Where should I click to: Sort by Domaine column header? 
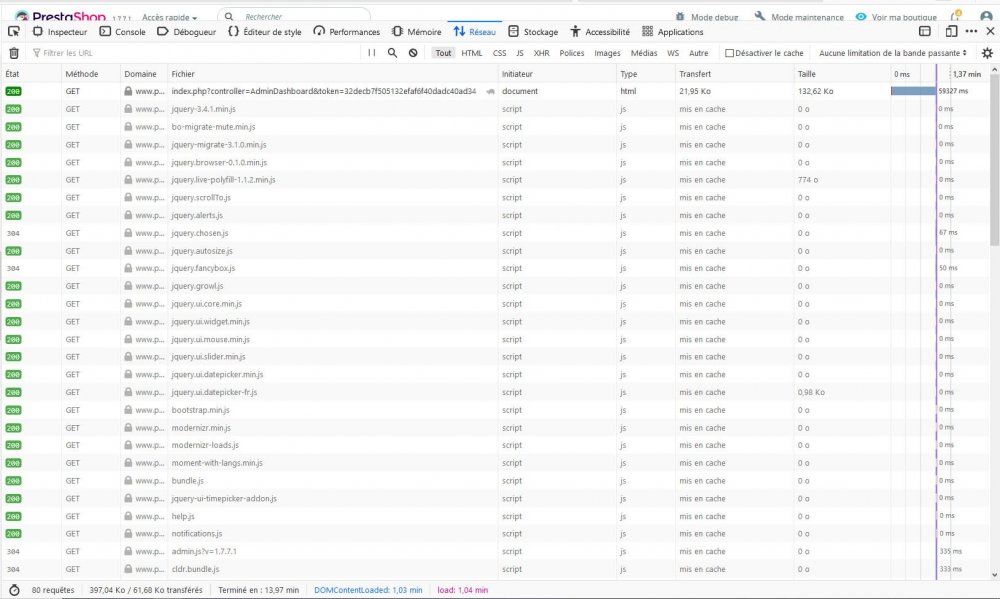click(x=143, y=74)
